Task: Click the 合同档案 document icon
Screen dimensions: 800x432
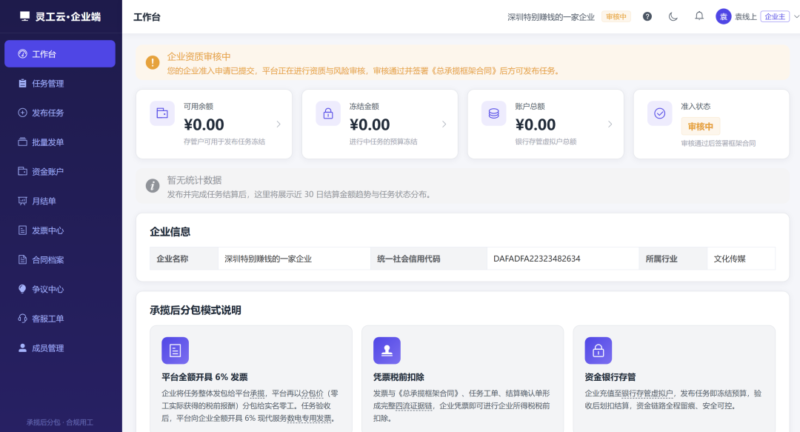Action: tap(22, 260)
